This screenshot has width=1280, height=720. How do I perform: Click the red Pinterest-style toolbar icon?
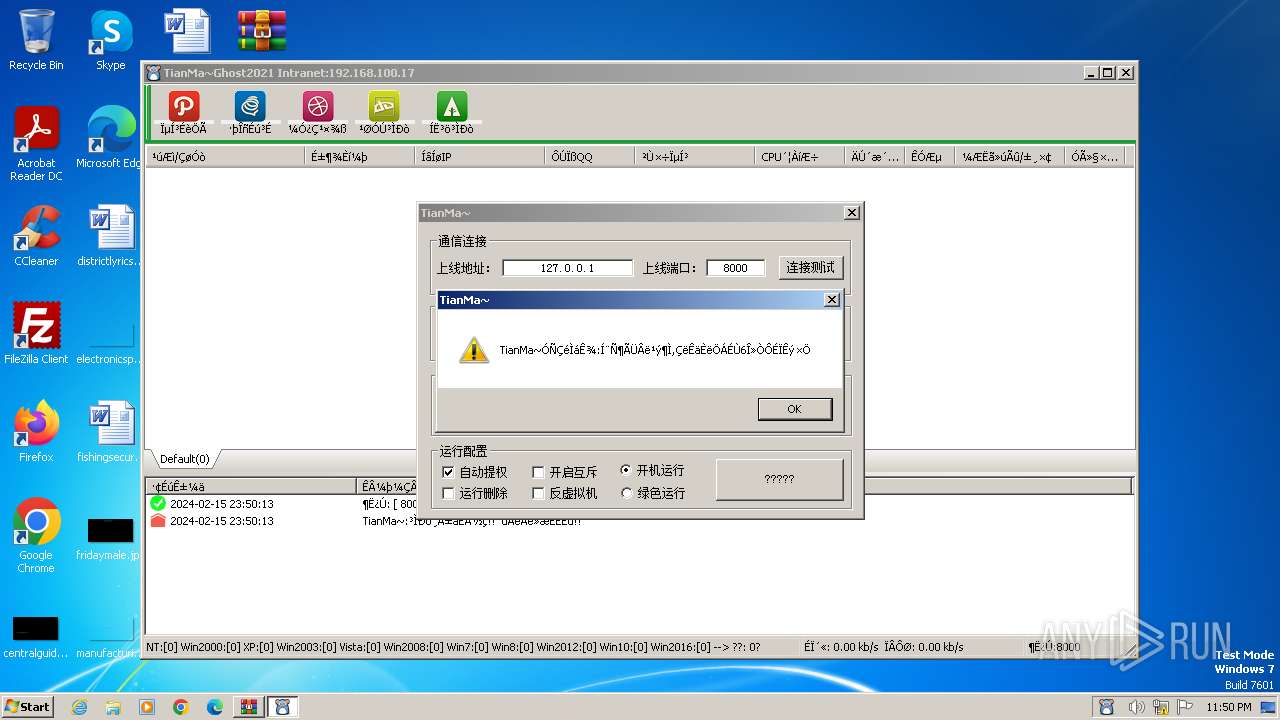184,106
